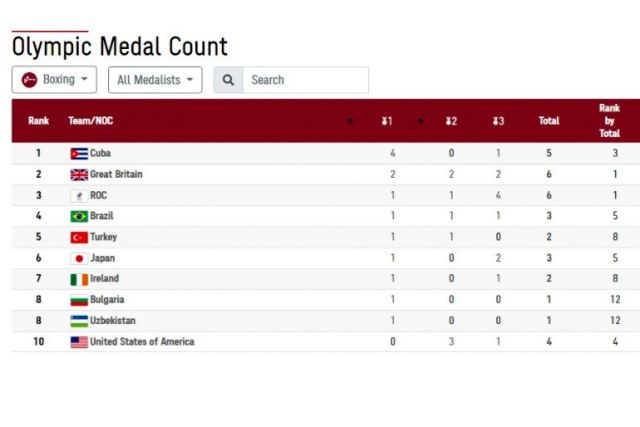Click the Japan flag icon
This screenshot has height=427, width=640.
79,258
